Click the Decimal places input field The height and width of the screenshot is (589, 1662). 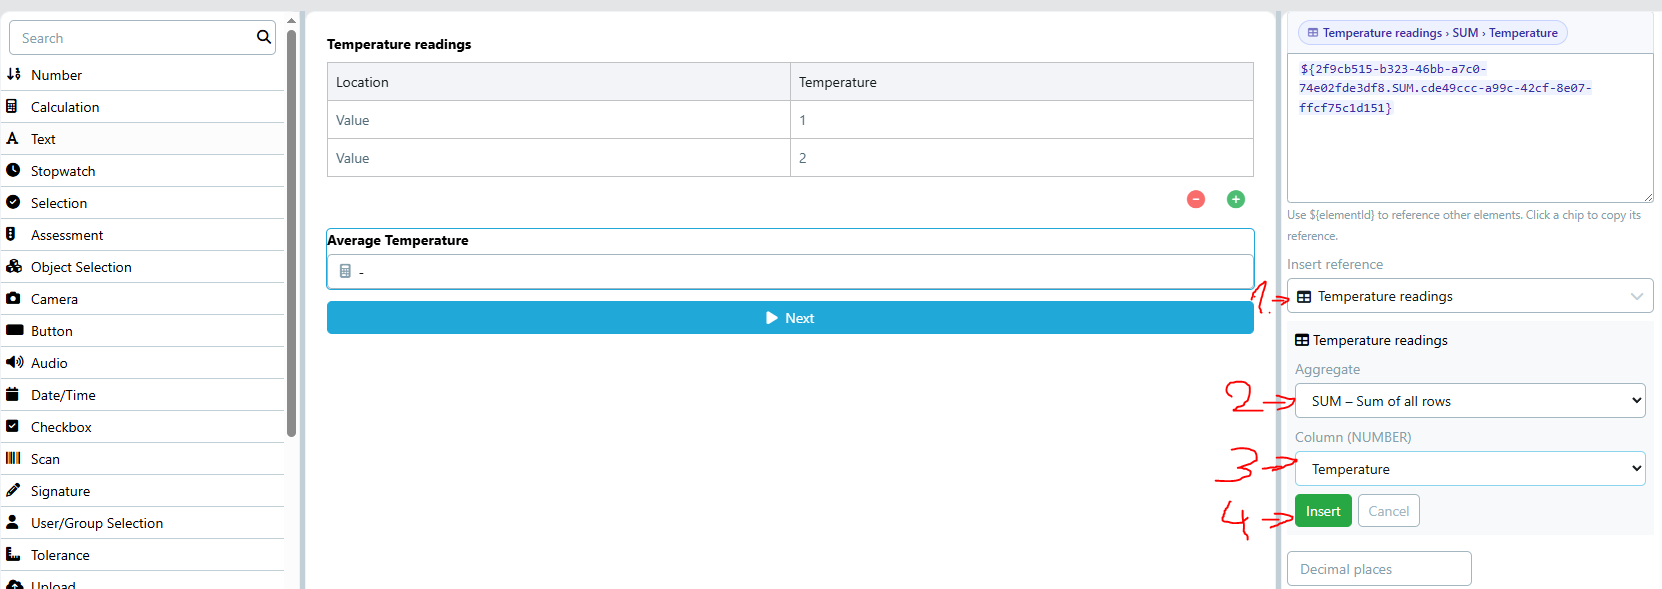1379,569
